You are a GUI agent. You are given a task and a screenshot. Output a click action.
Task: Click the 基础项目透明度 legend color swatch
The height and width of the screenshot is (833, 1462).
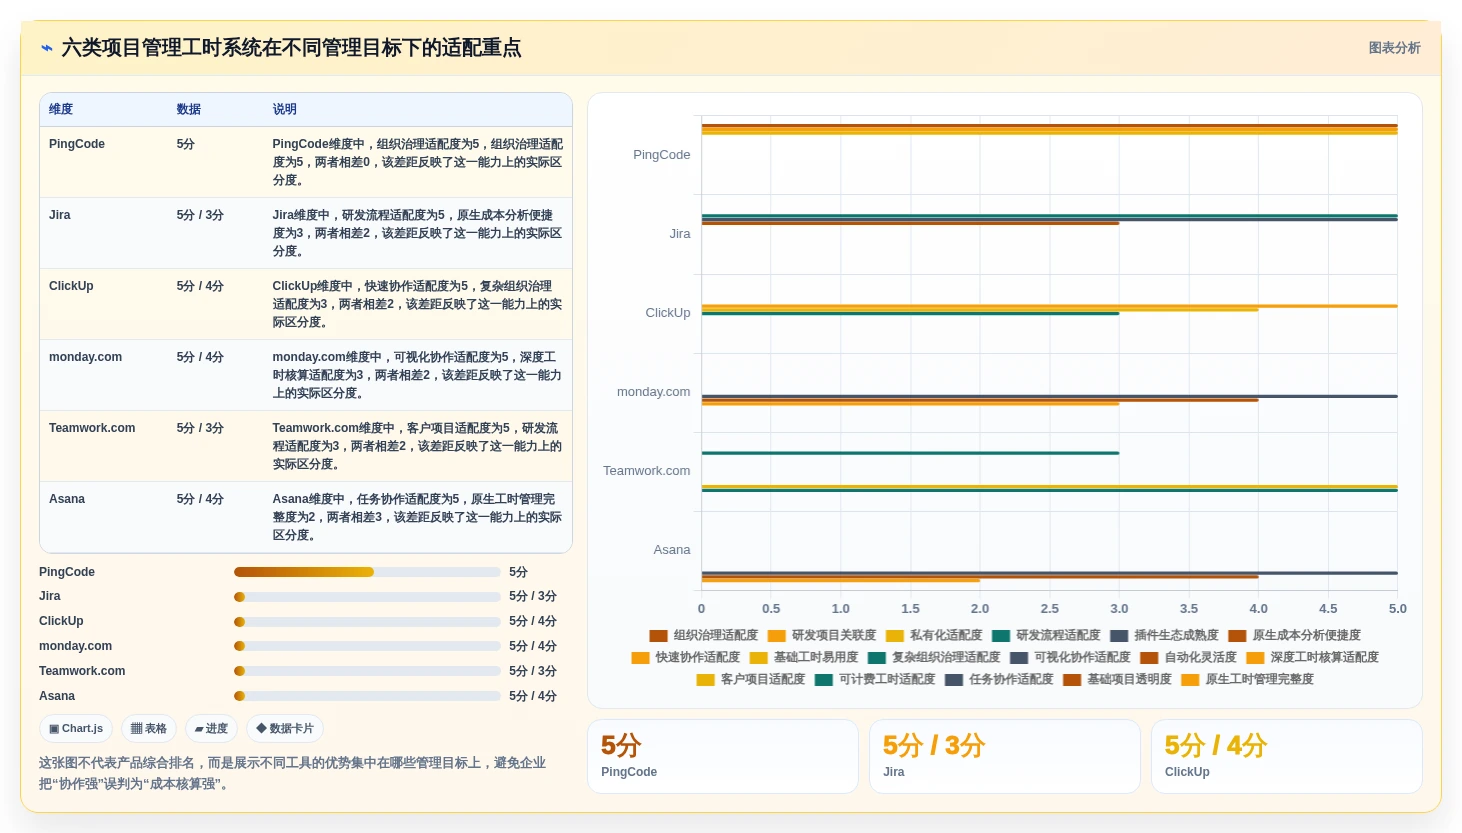[1072, 680]
